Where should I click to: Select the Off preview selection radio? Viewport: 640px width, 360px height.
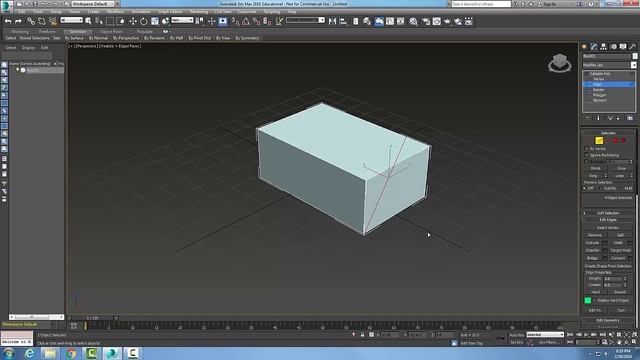pos(584,188)
